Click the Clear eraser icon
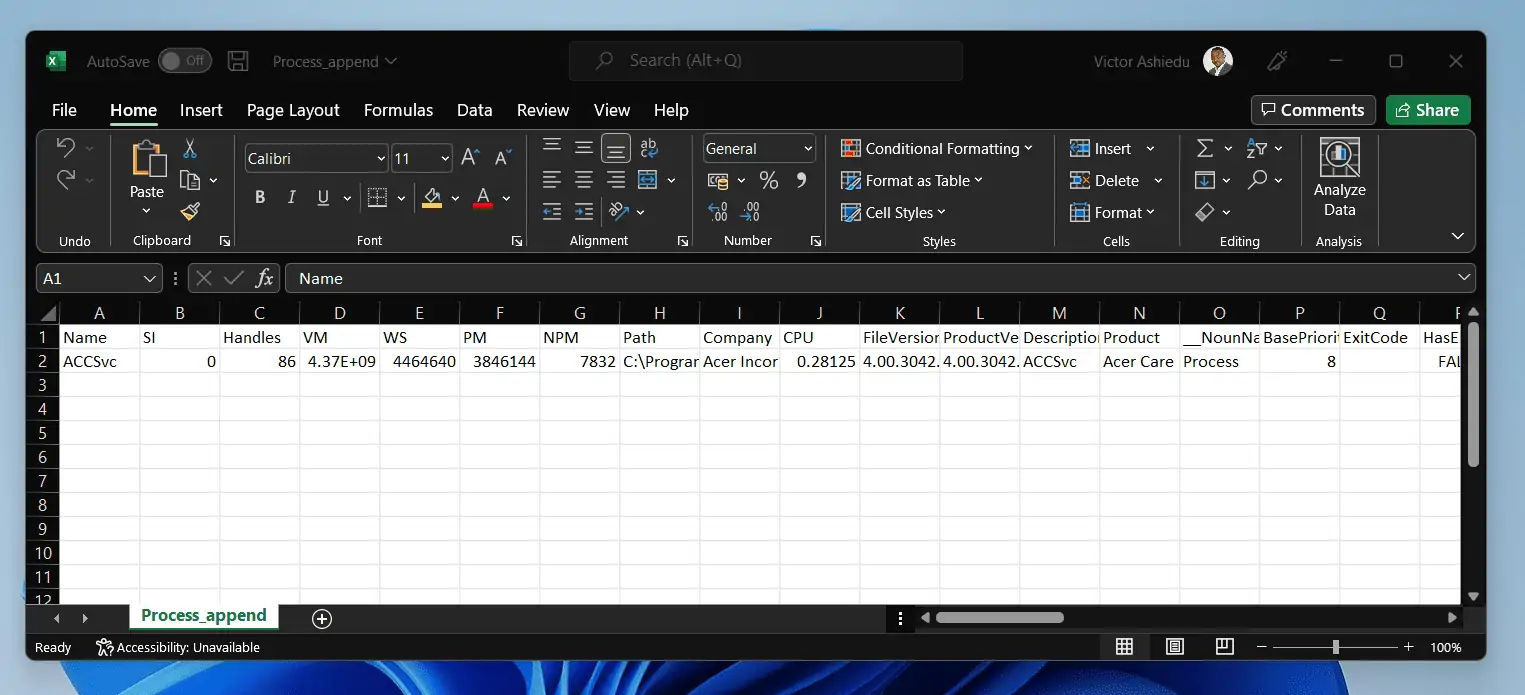This screenshot has width=1525, height=695. 1205,212
